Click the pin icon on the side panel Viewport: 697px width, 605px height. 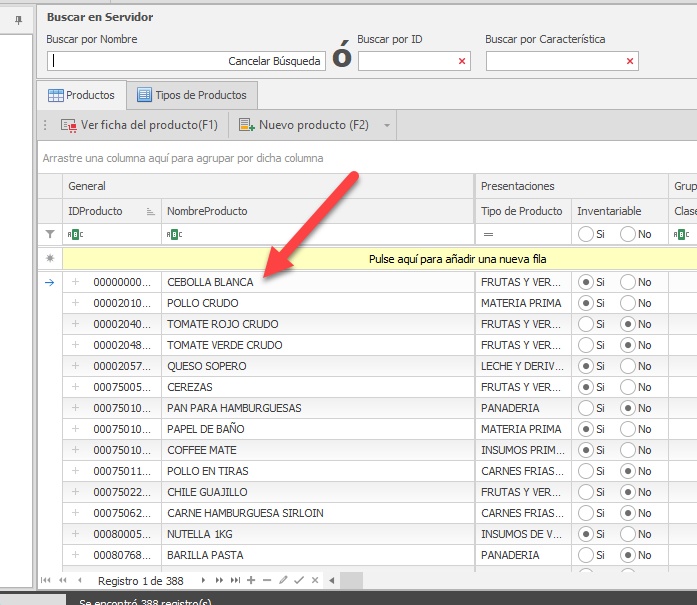point(18,20)
